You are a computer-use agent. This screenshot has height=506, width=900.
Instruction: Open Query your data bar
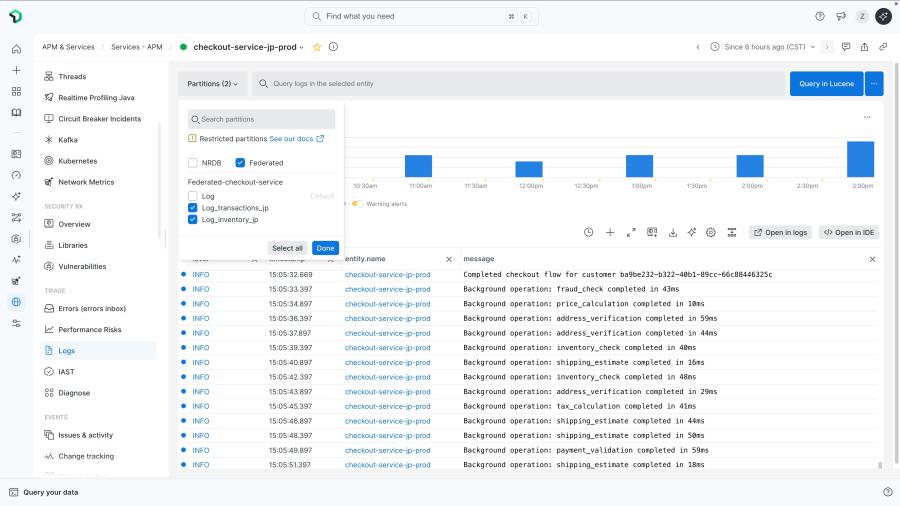pyautogui.click(x=44, y=492)
